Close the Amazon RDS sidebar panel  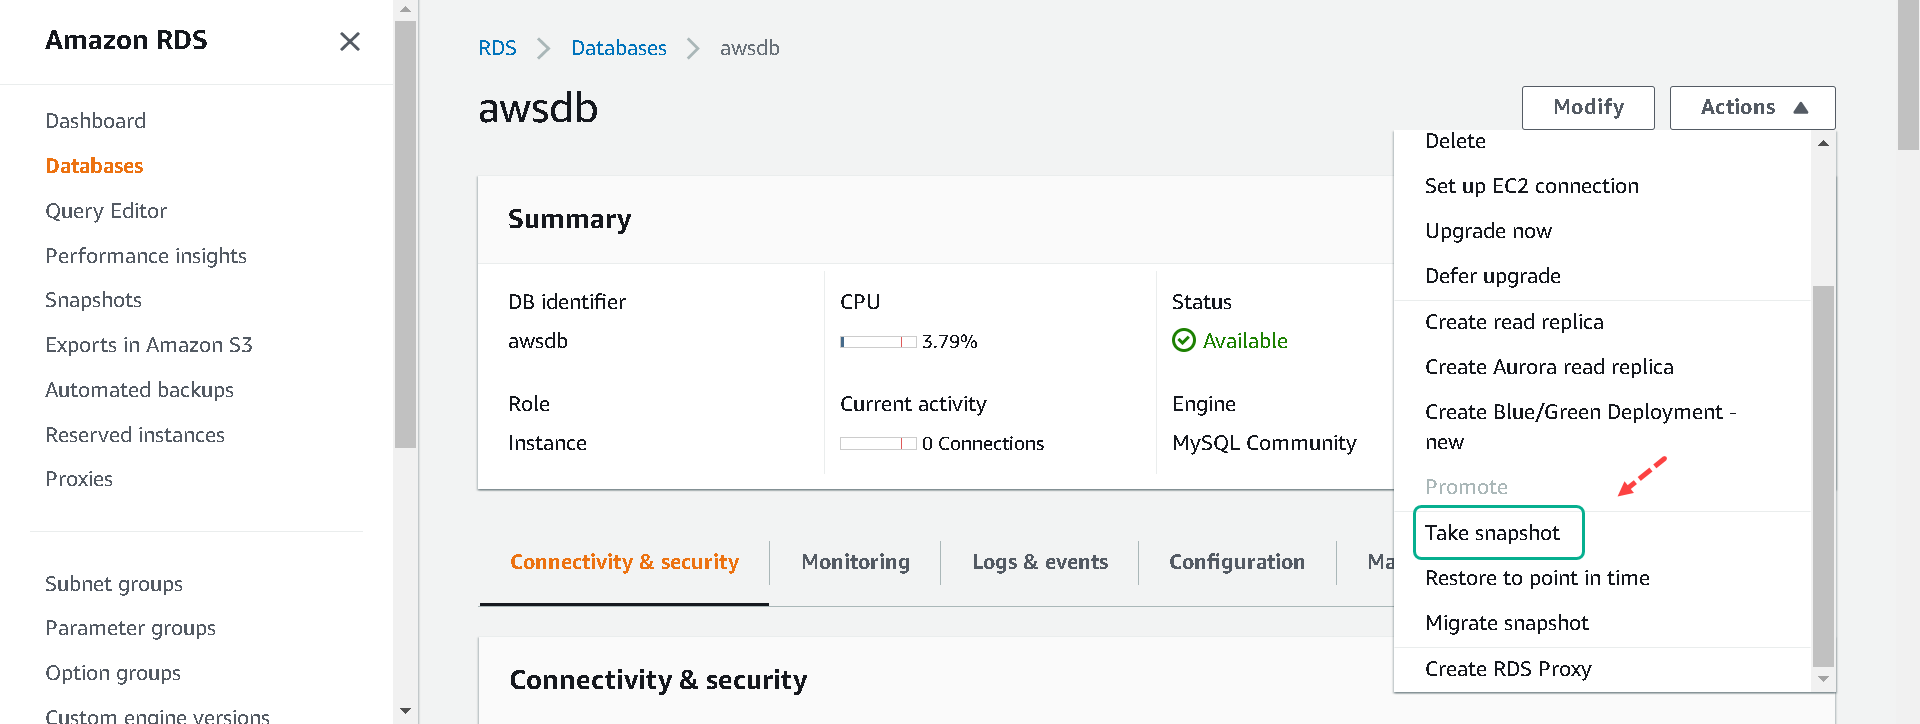point(349,41)
